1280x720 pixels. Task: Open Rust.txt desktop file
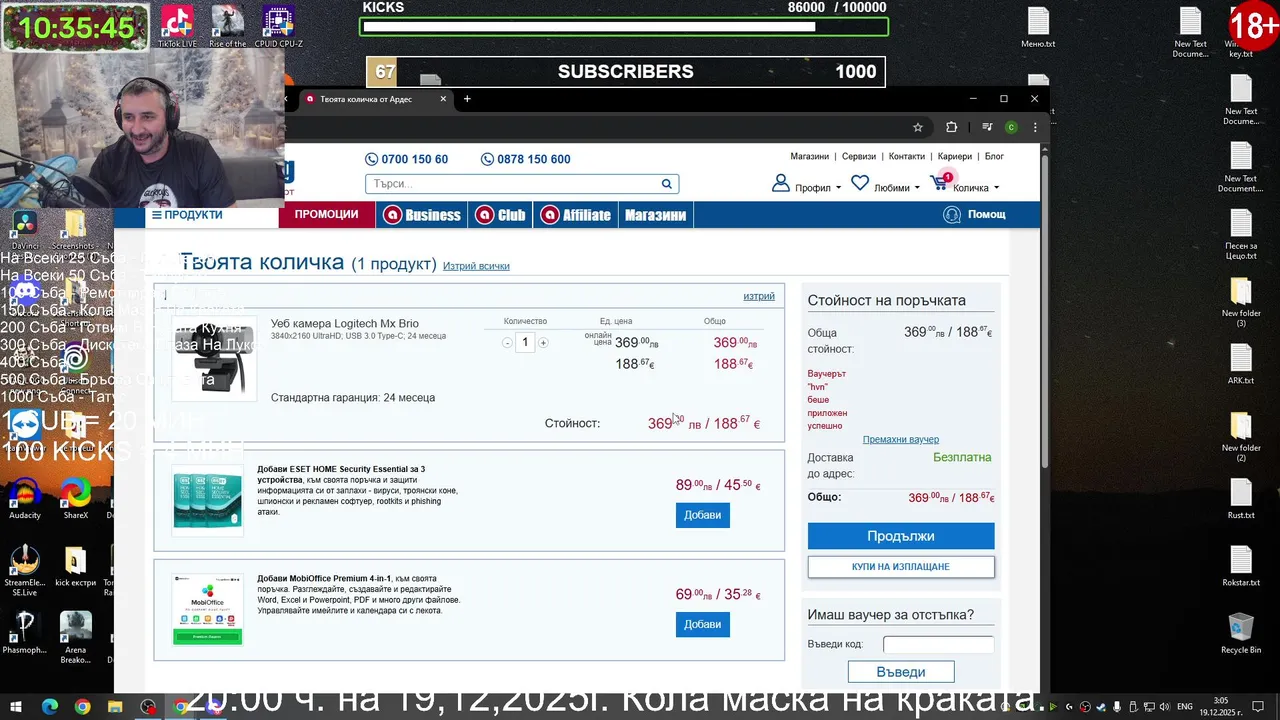click(1241, 499)
